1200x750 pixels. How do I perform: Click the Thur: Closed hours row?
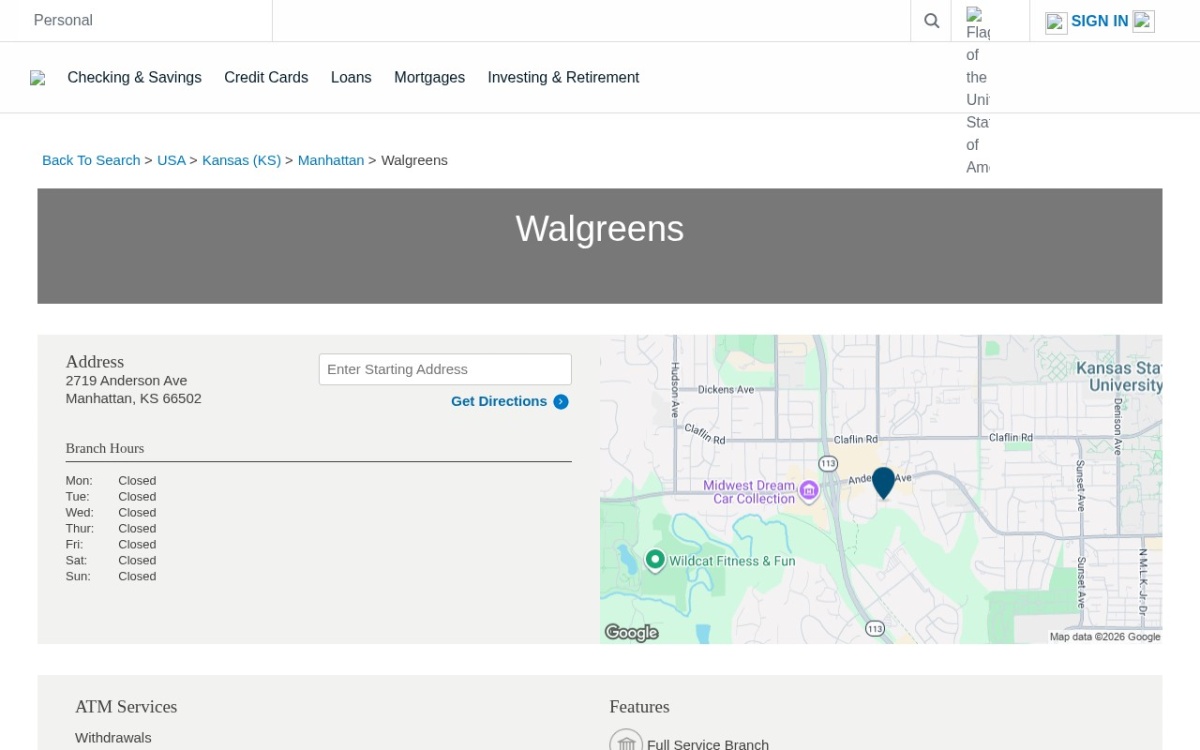pos(111,528)
